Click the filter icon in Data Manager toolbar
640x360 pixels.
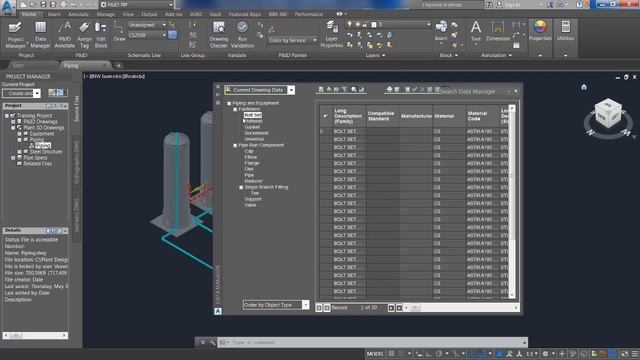344,89
